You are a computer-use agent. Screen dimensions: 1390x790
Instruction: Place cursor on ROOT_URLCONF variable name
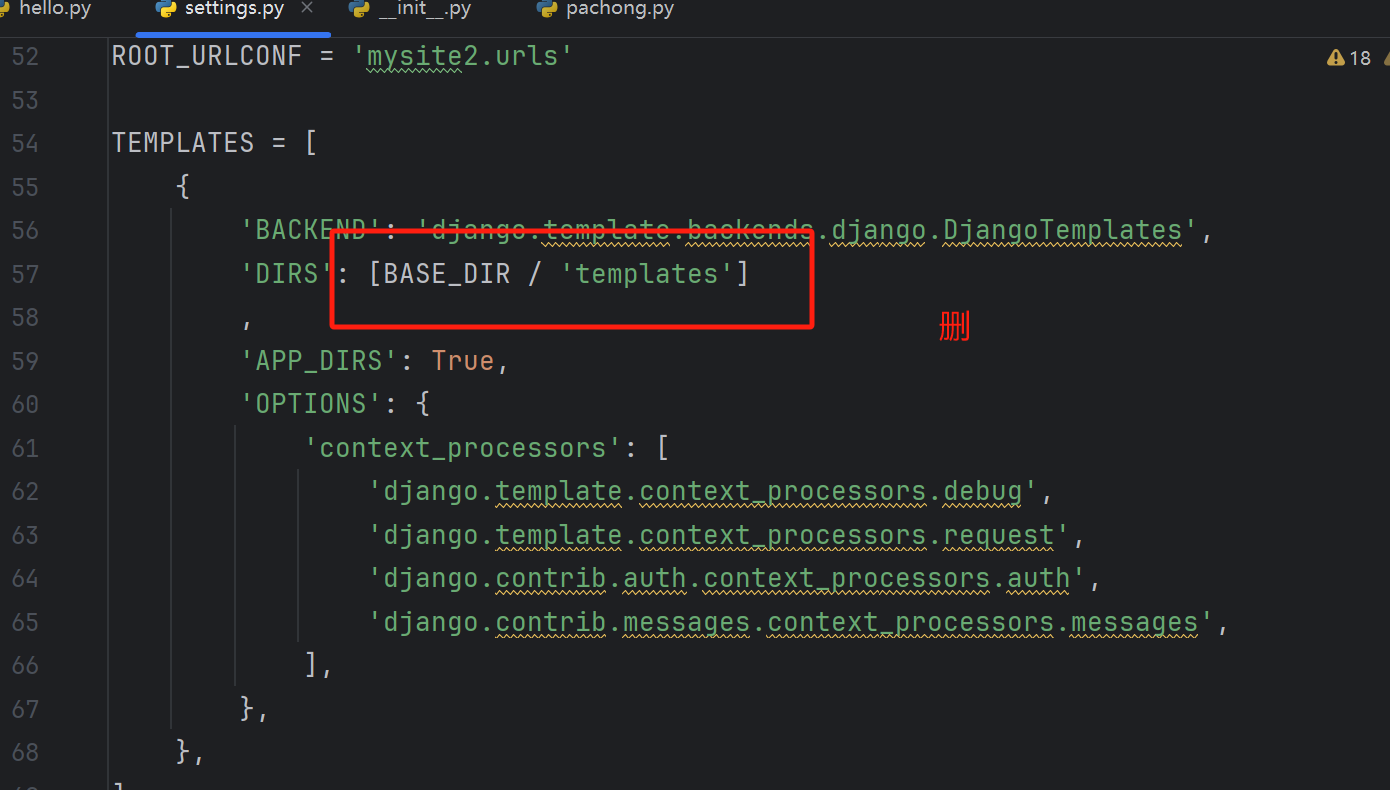(x=207, y=56)
